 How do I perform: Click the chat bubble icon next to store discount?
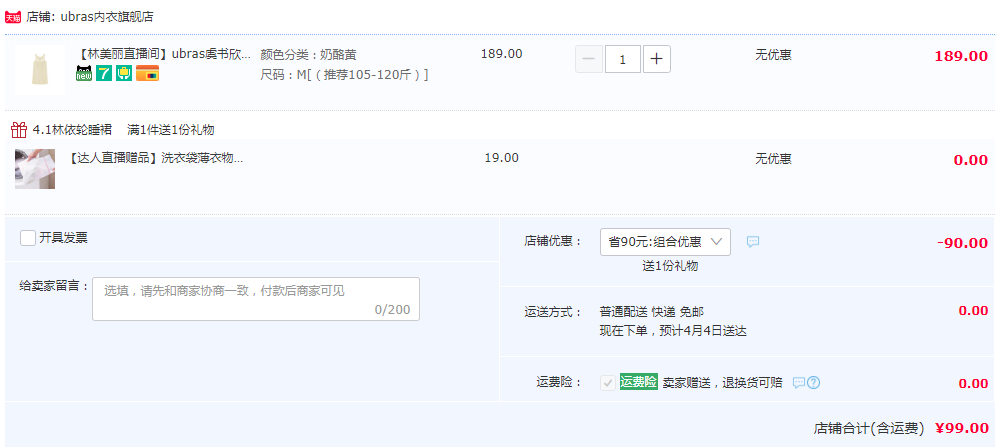coord(753,242)
